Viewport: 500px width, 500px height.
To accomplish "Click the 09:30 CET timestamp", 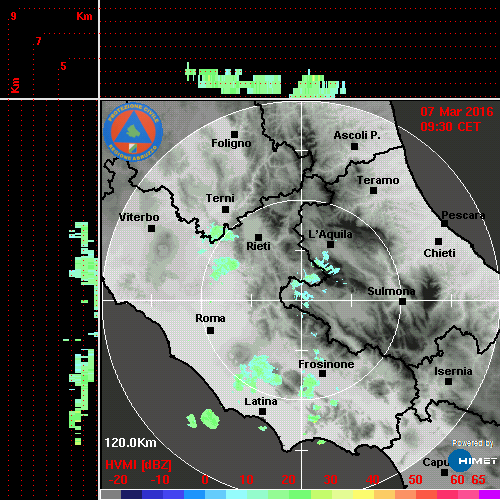I will tap(450, 127).
